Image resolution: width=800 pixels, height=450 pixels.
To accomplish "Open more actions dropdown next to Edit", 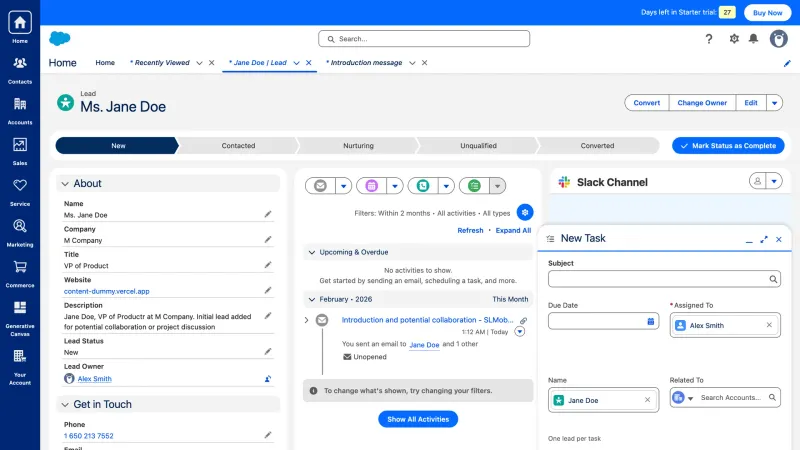I will (x=774, y=103).
